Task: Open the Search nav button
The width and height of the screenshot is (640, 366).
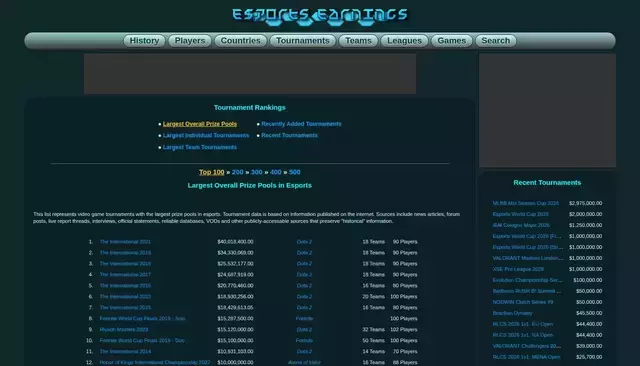Action: coord(496,41)
